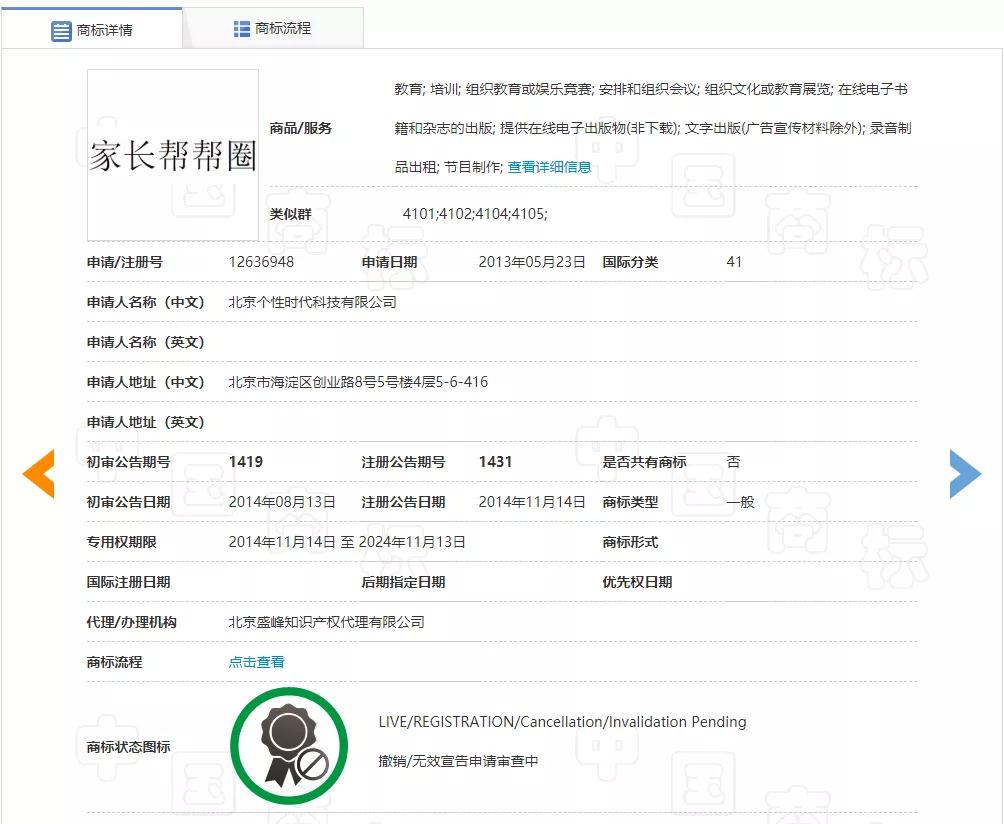
Task: Select the 专用权期限 date range
Action: 346,541
